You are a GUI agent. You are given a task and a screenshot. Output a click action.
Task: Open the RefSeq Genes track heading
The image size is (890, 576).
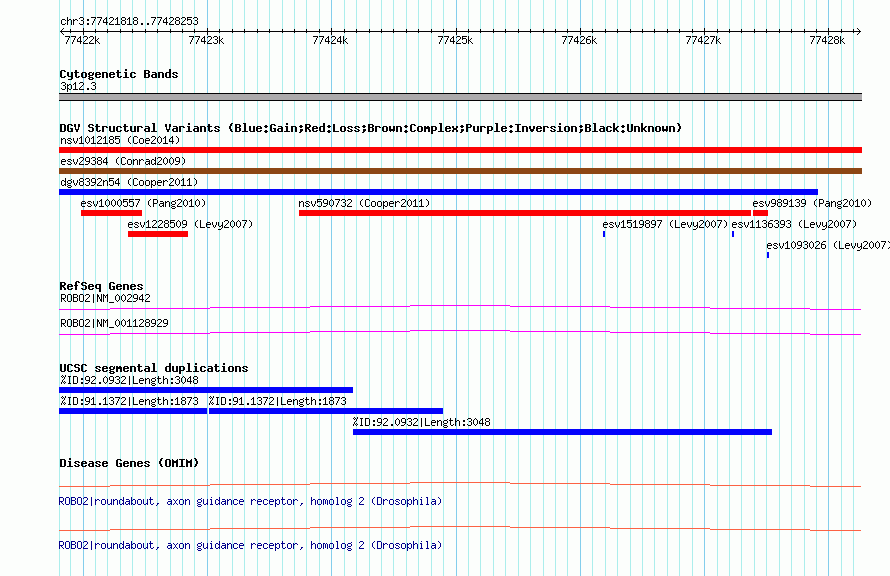click(x=101, y=285)
